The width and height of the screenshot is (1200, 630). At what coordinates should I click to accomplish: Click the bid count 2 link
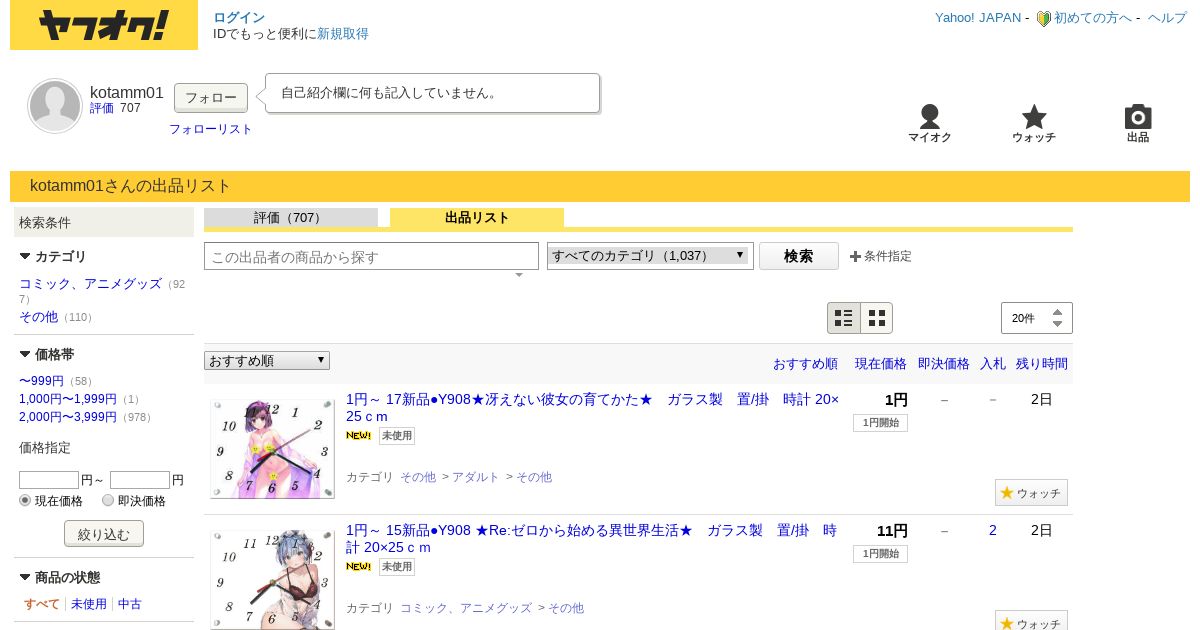993,530
